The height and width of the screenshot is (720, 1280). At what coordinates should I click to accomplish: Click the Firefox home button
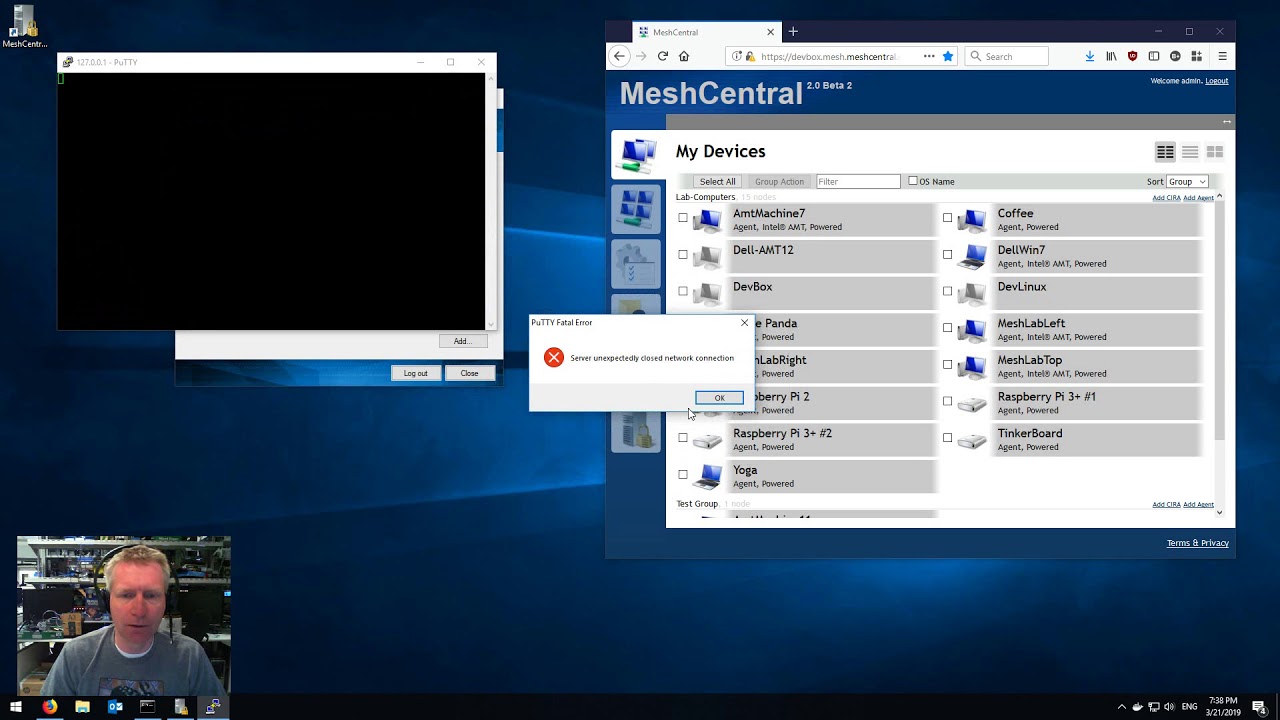point(684,57)
